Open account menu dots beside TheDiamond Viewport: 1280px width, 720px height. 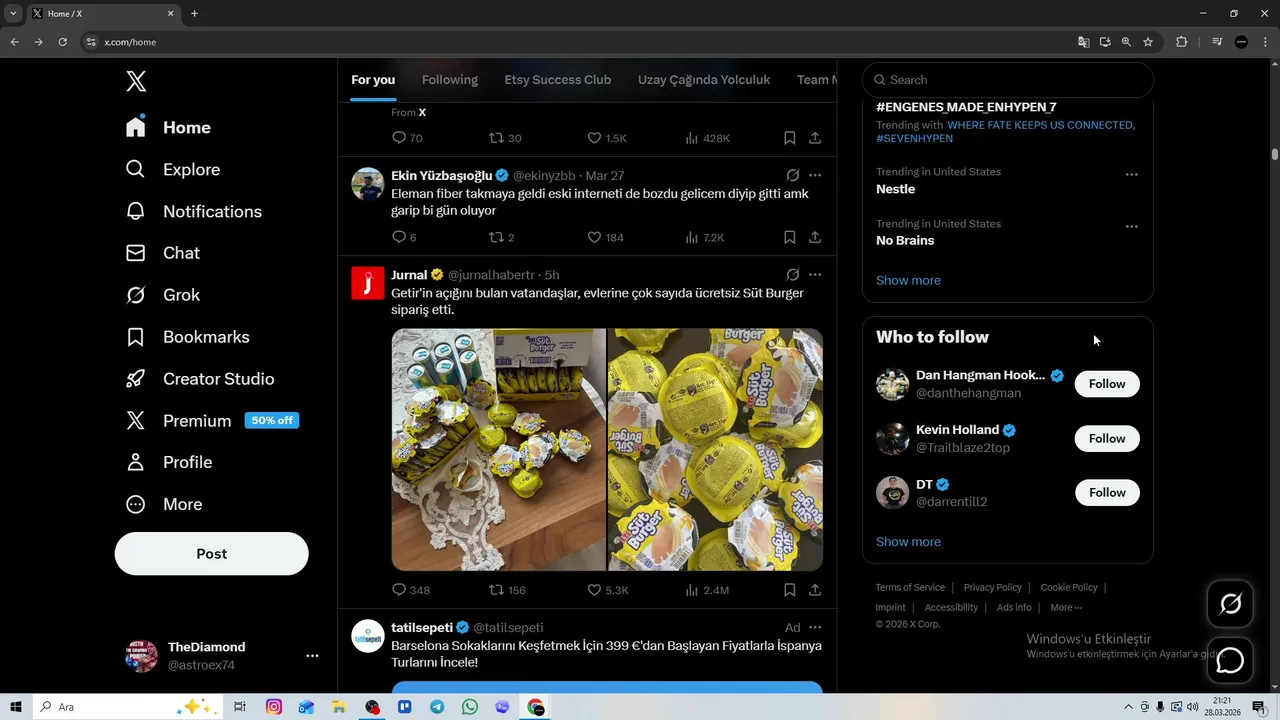[x=312, y=656]
